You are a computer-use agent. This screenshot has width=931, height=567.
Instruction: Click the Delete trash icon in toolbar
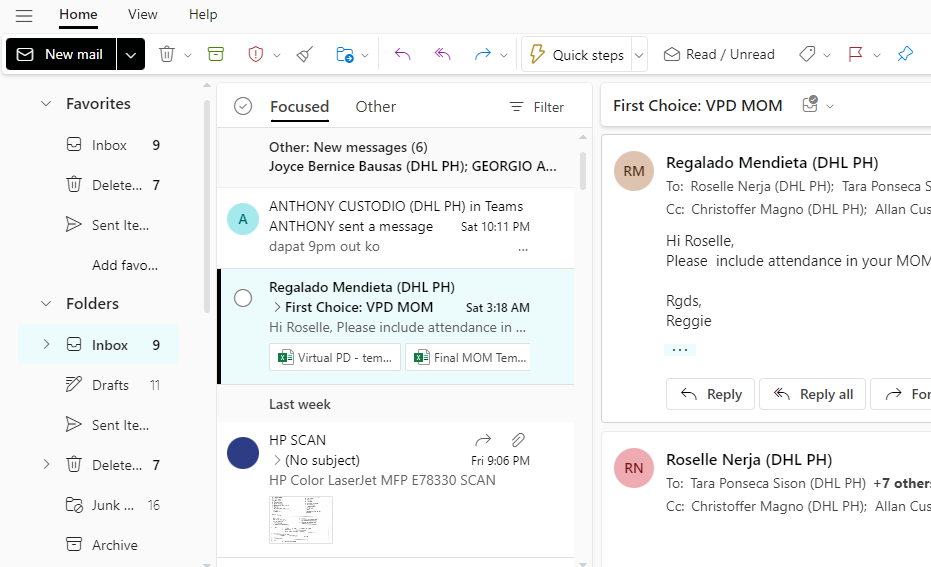click(x=167, y=55)
